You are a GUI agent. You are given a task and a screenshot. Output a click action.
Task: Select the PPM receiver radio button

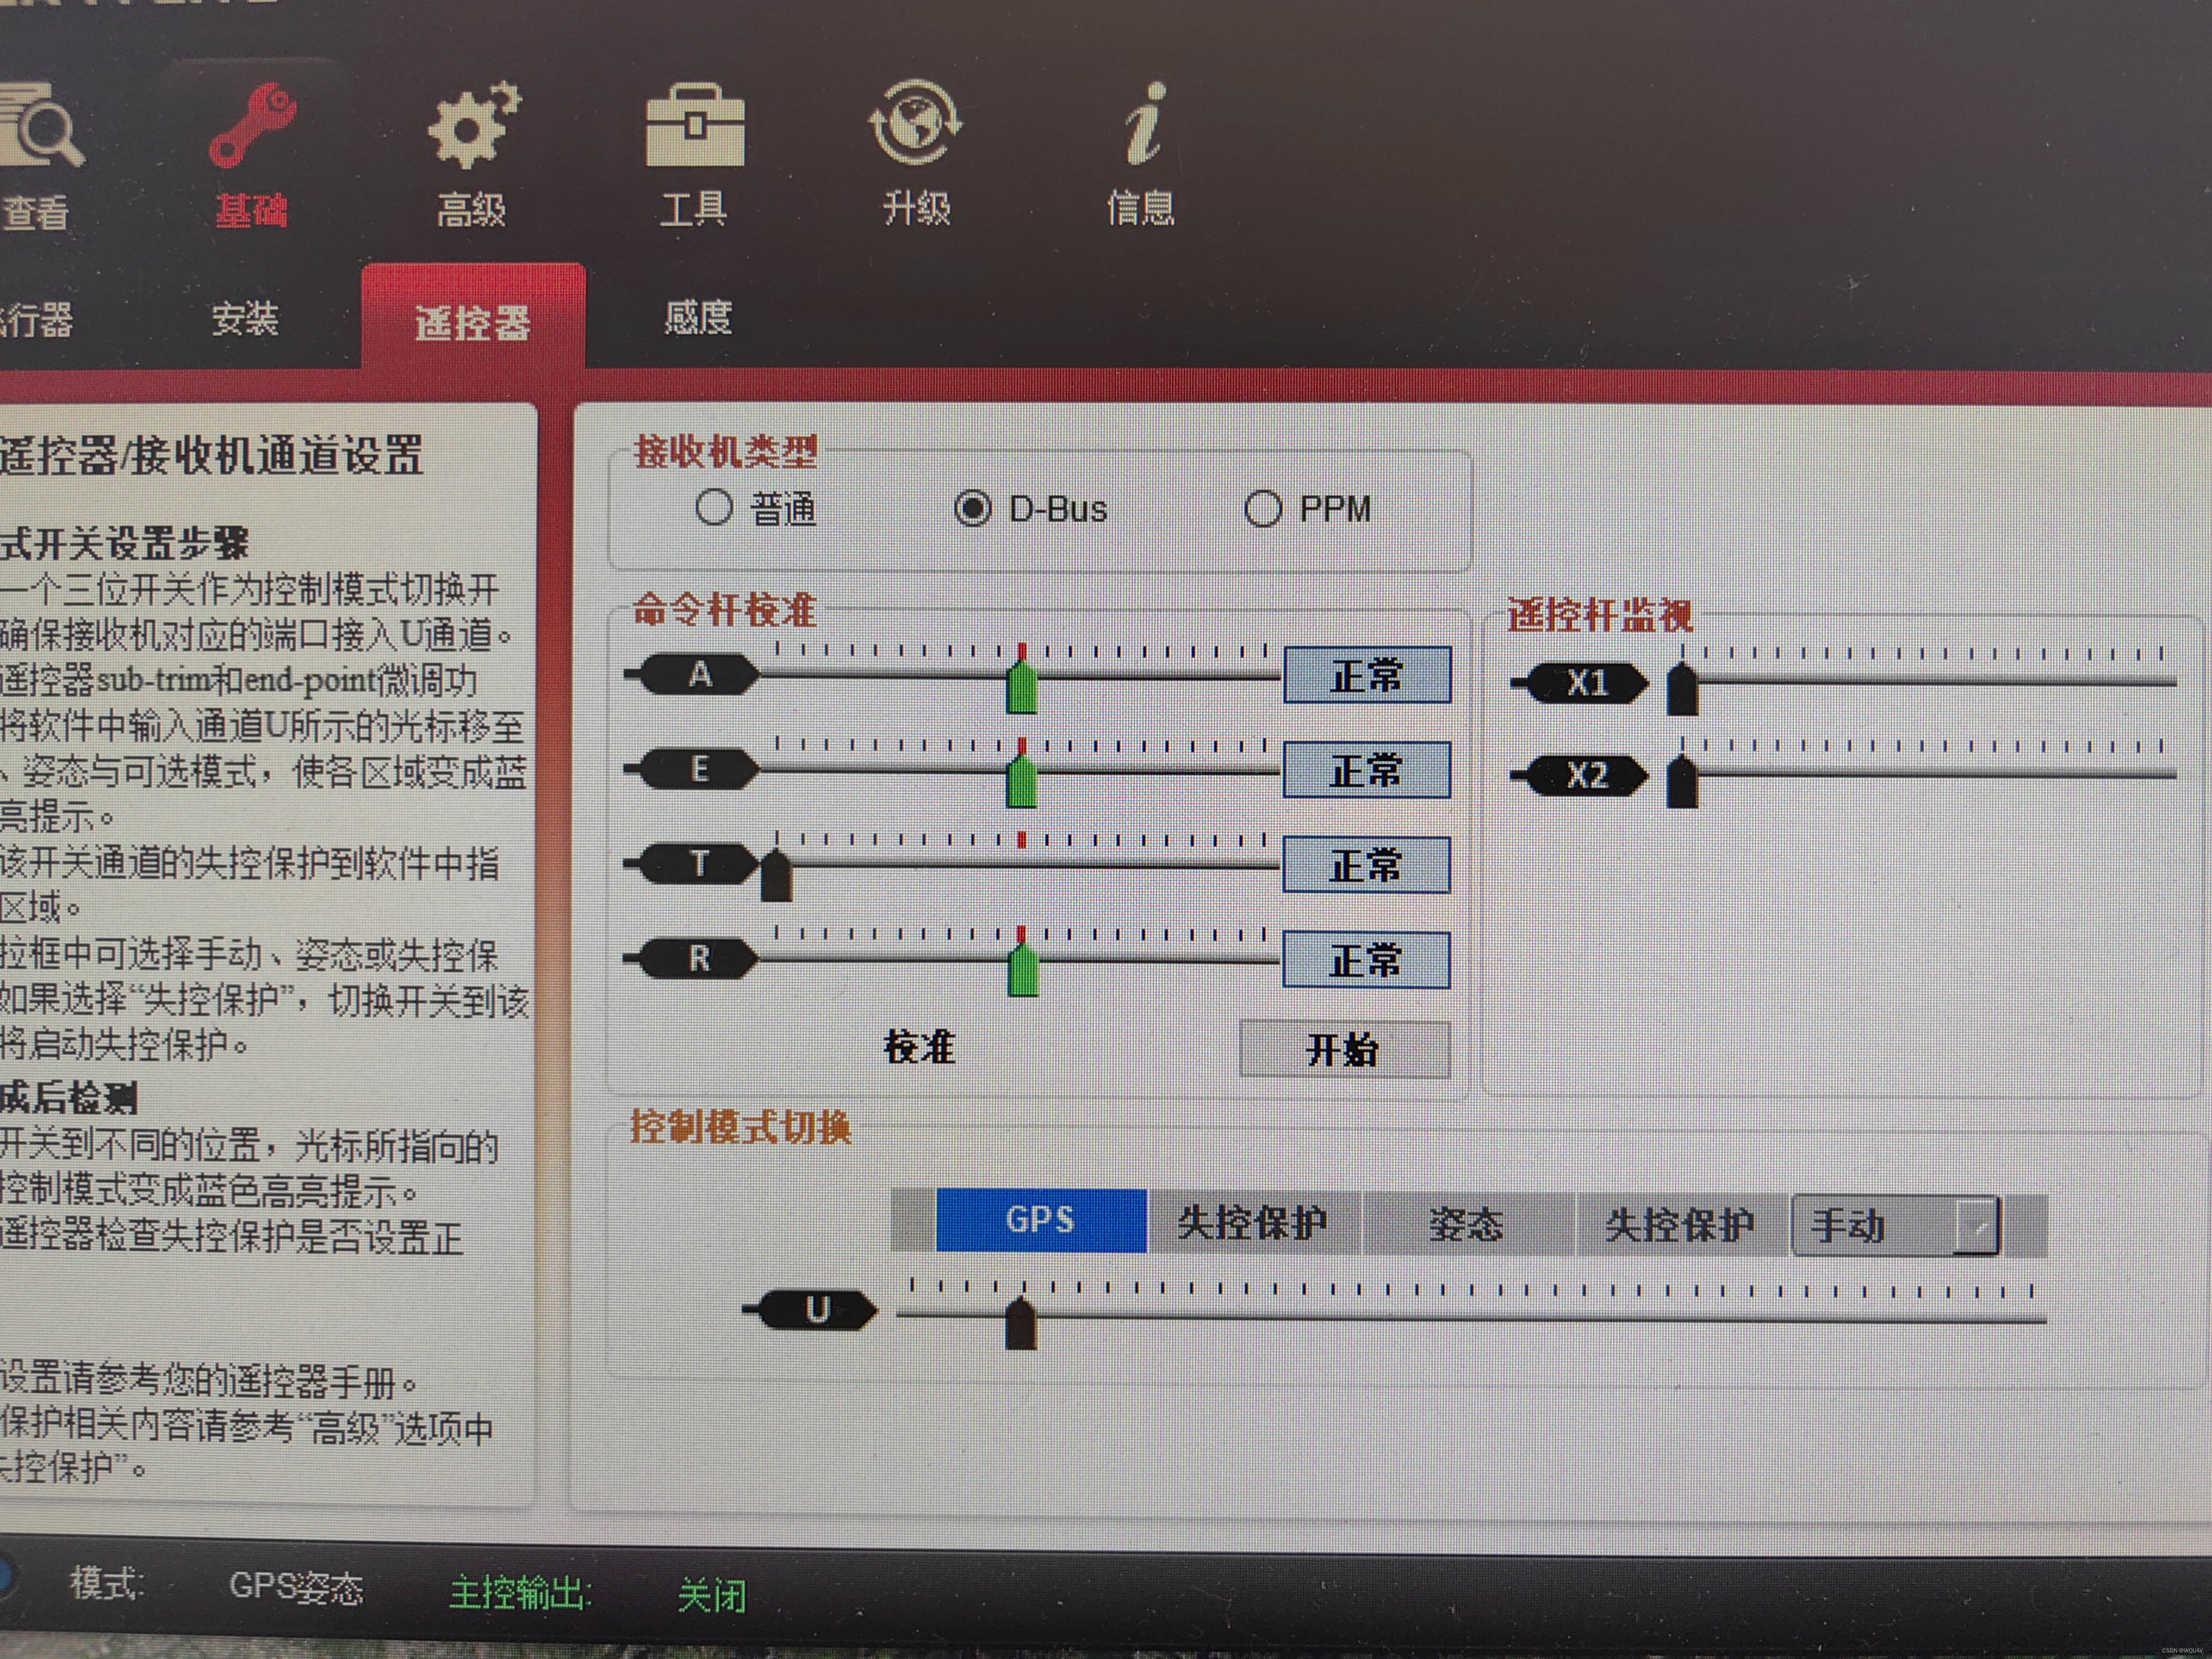click(x=1262, y=508)
